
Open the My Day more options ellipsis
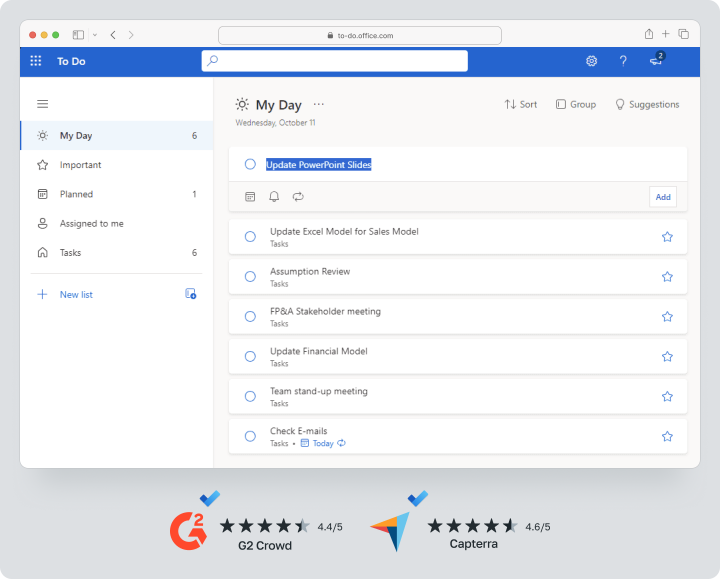(319, 104)
